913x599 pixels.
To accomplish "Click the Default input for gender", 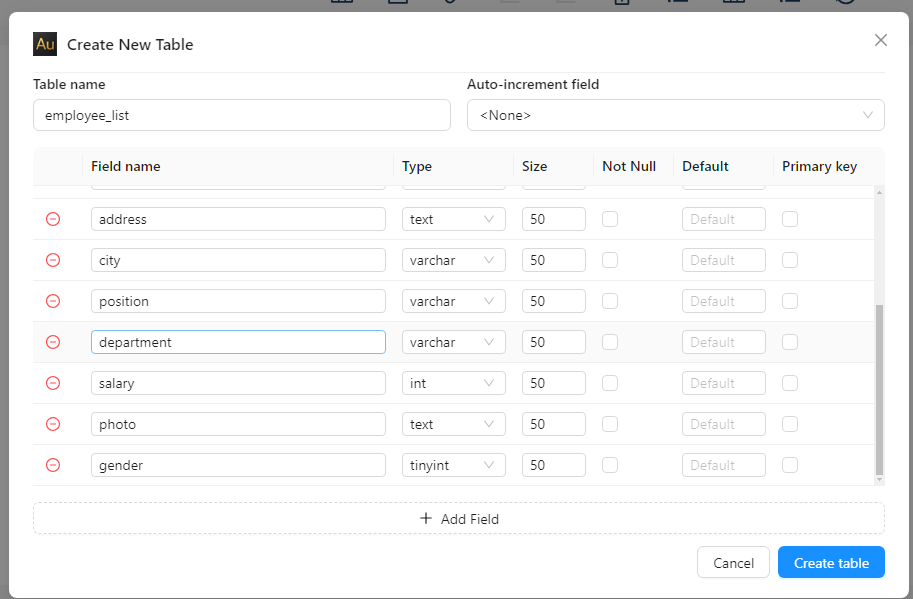I will pos(724,465).
